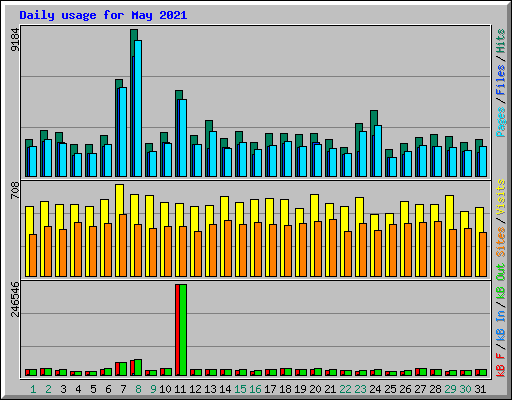Screen dimensions: 512x400
Task: Click day label 16 on the x-axis
Action: 255,389
